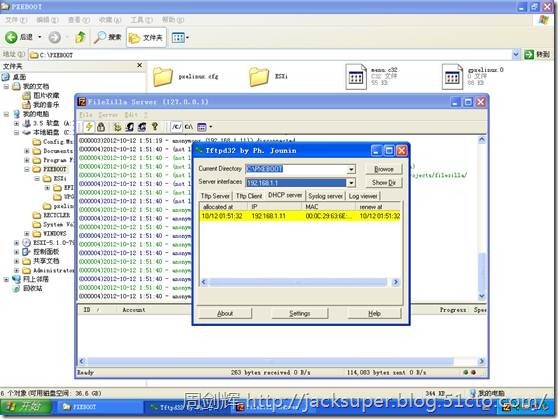
Task: Switch to Tftpd32 from the taskbar
Action: (x=187, y=407)
